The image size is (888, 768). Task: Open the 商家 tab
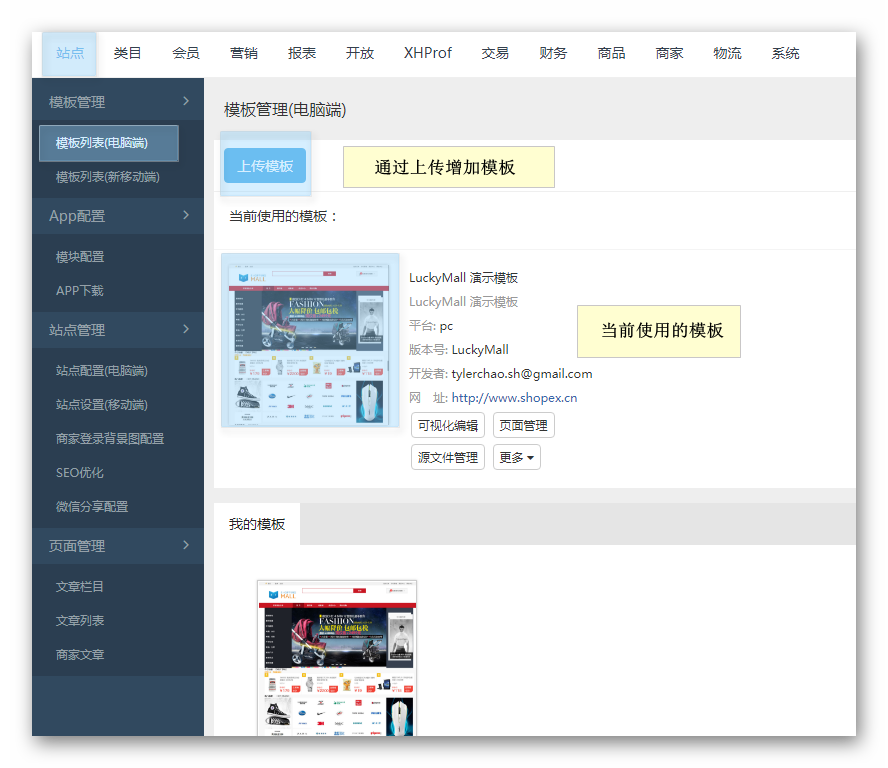669,54
